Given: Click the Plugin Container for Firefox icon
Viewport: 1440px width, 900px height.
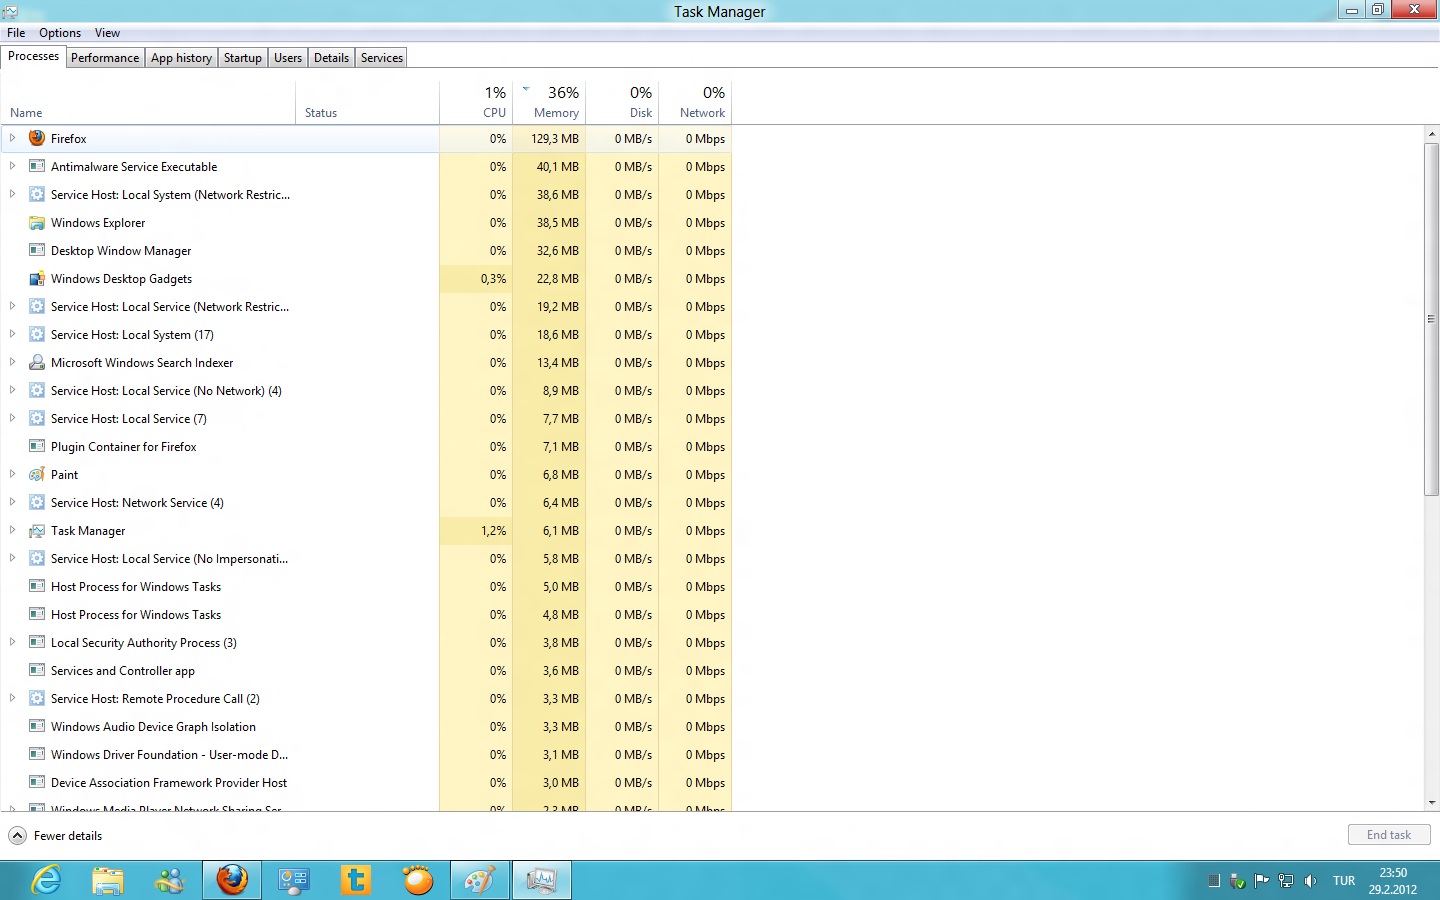Looking at the screenshot, I should point(37,446).
